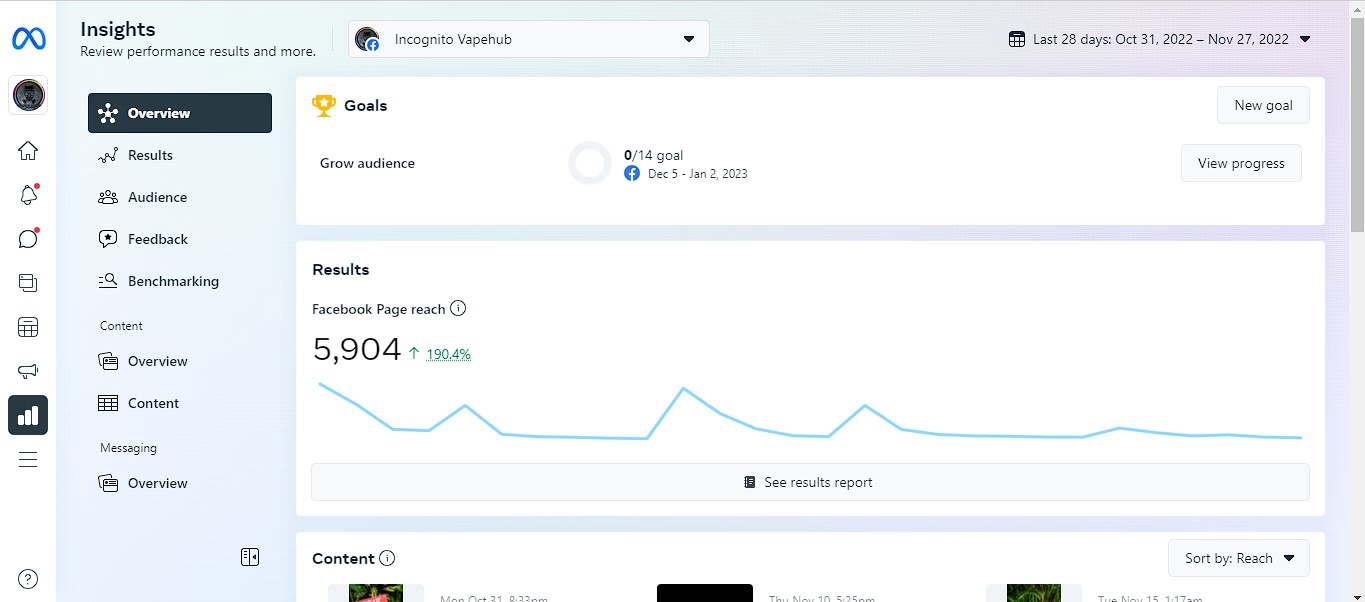Open Posts and stories planner icon
Screen dimensions: 1365x602
coord(28,283)
